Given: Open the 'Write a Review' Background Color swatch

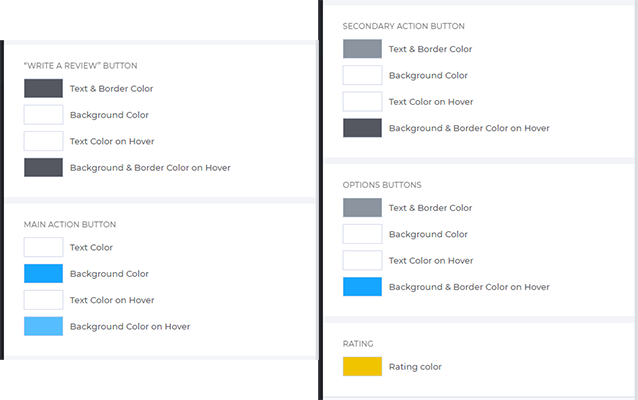Looking at the screenshot, I should click(x=44, y=115).
